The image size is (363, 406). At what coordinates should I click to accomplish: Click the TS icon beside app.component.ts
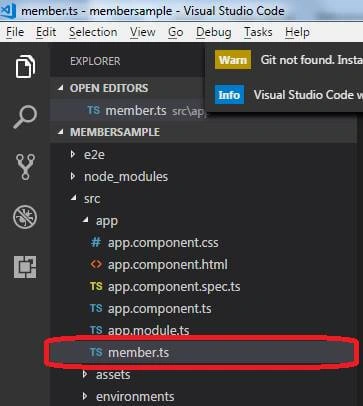[96, 308]
